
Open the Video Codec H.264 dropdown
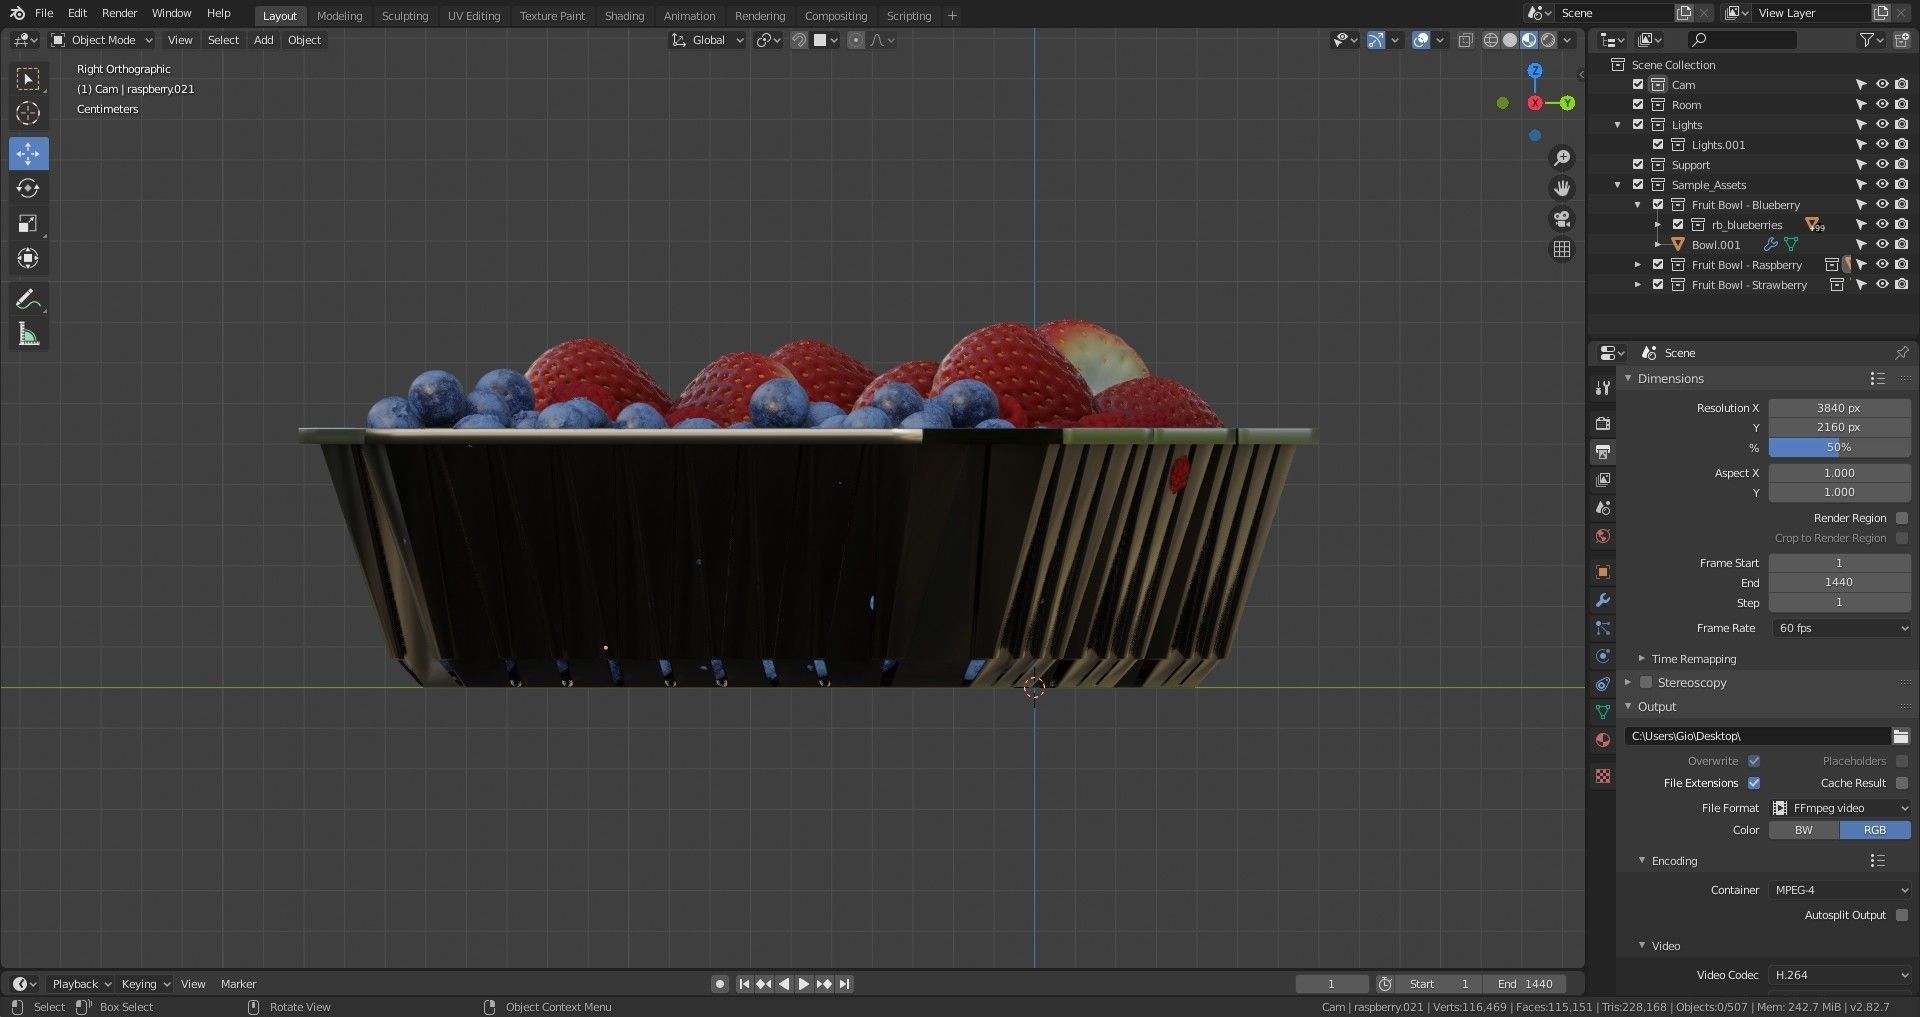click(1840, 975)
